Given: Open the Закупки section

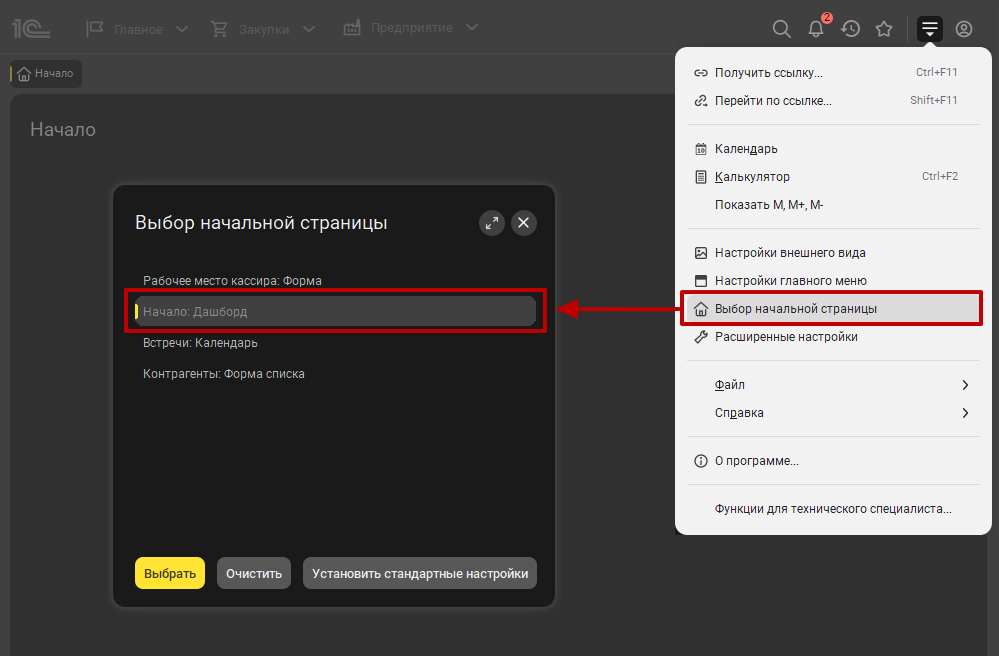Looking at the screenshot, I should tap(264, 29).
